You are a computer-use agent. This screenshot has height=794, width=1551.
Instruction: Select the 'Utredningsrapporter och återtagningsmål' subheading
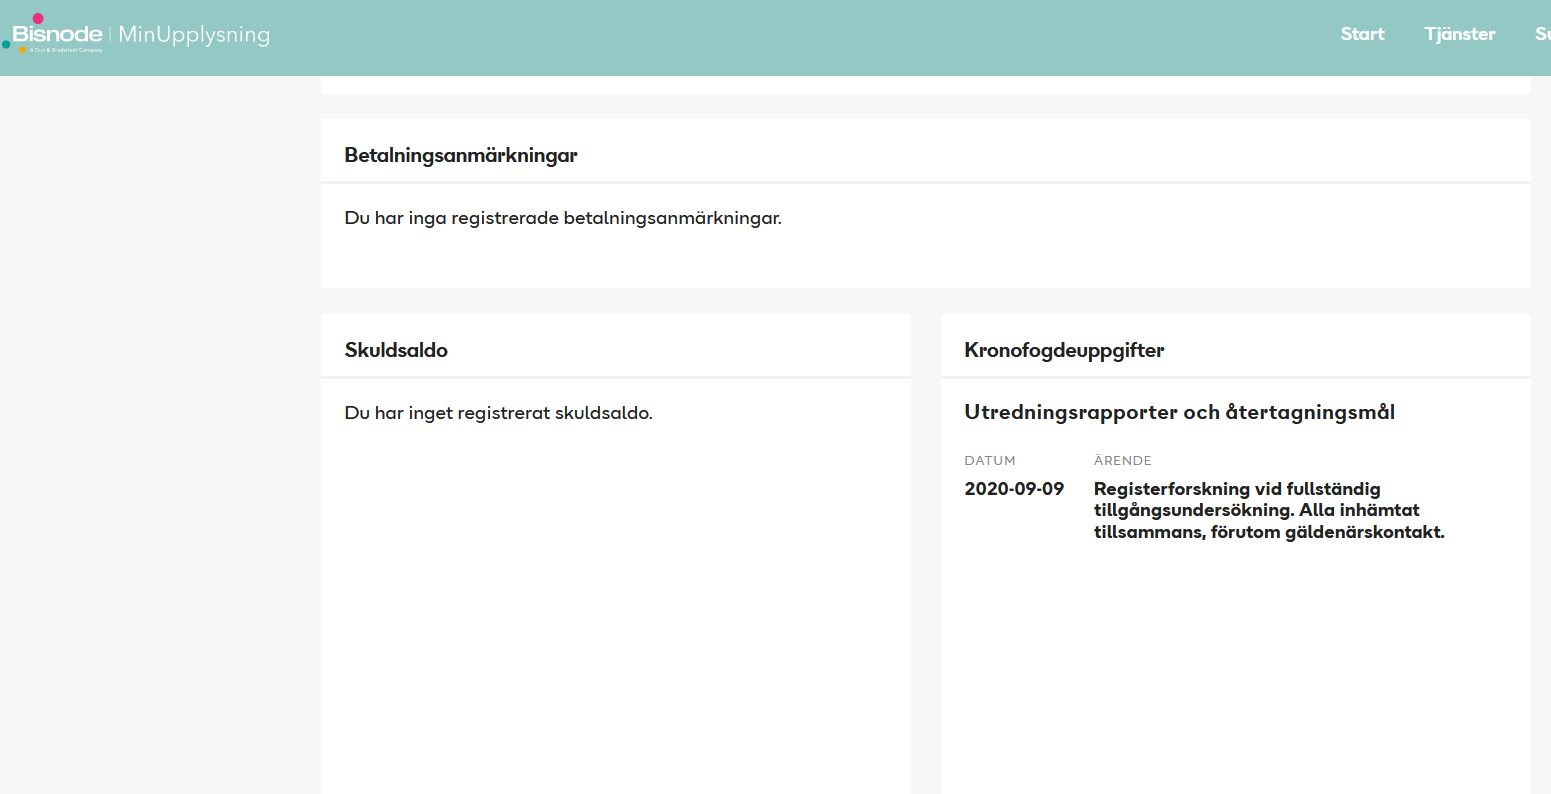[1179, 412]
